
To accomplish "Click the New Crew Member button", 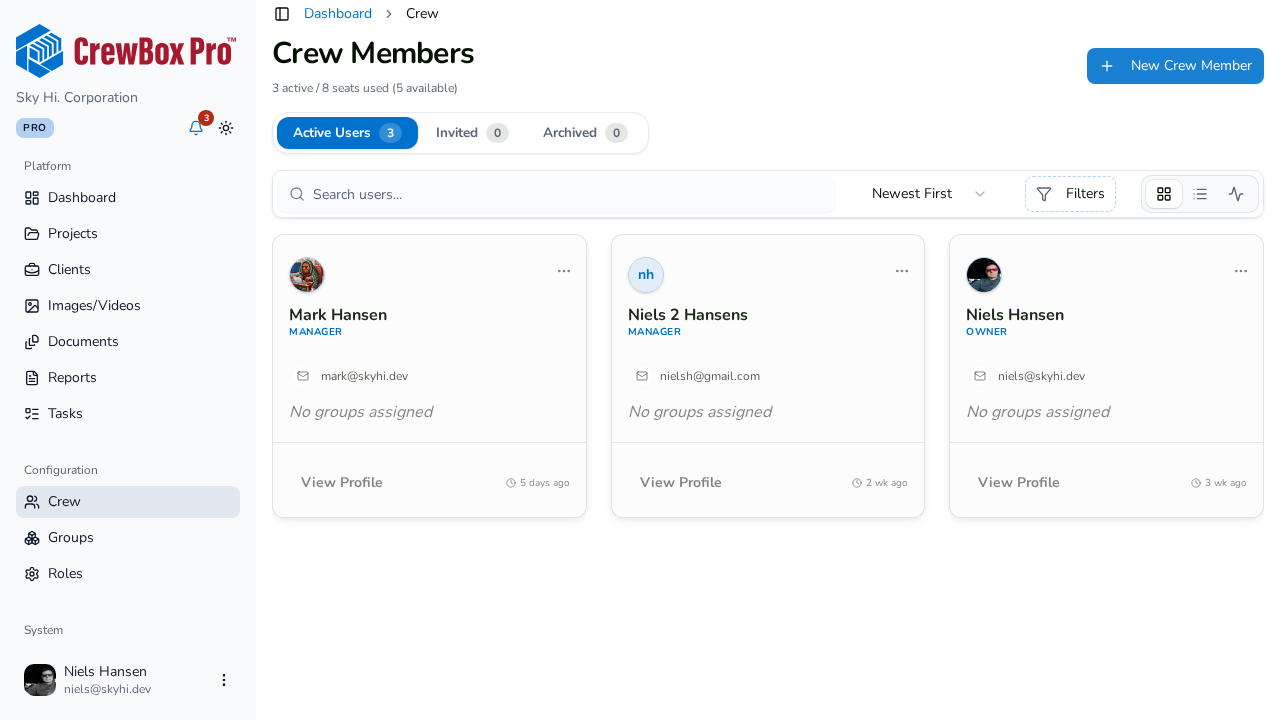I will click(x=1175, y=66).
